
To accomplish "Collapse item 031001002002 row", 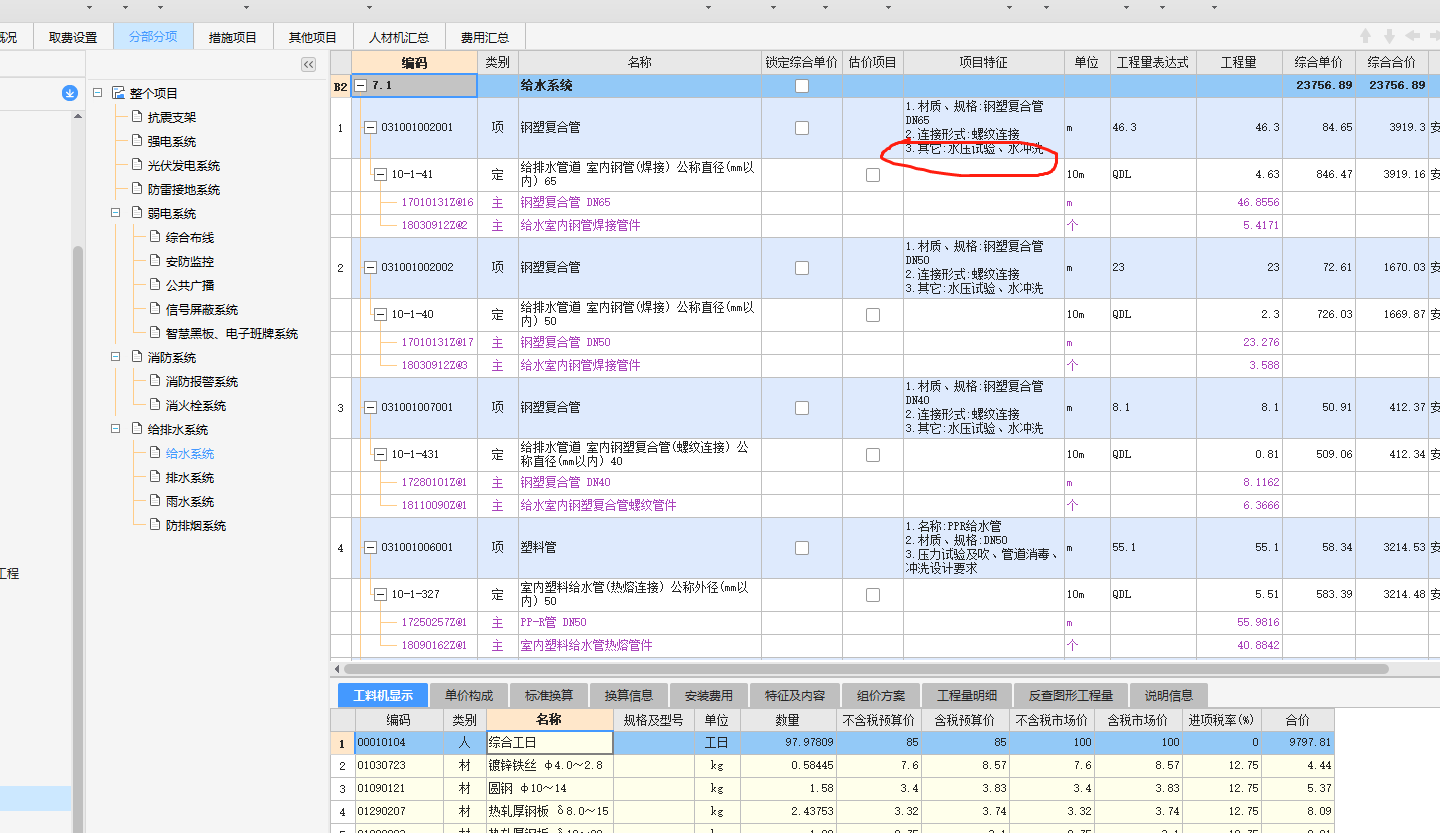I will pyautogui.click(x=370, y=268).
